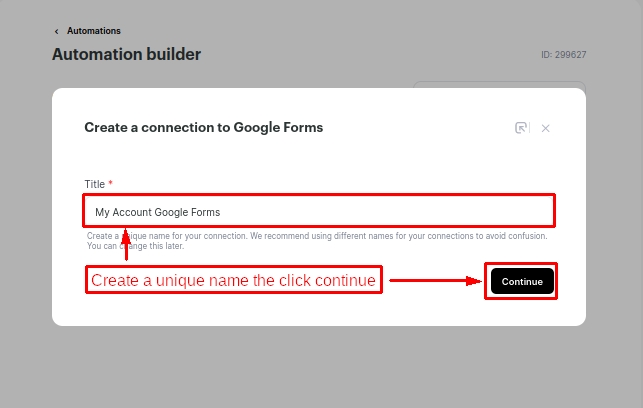Click the dimmed panel behind the dialog's top-right
Image resolution: width=643 pixels, height=408 pixels.
[x=500, y=84]
